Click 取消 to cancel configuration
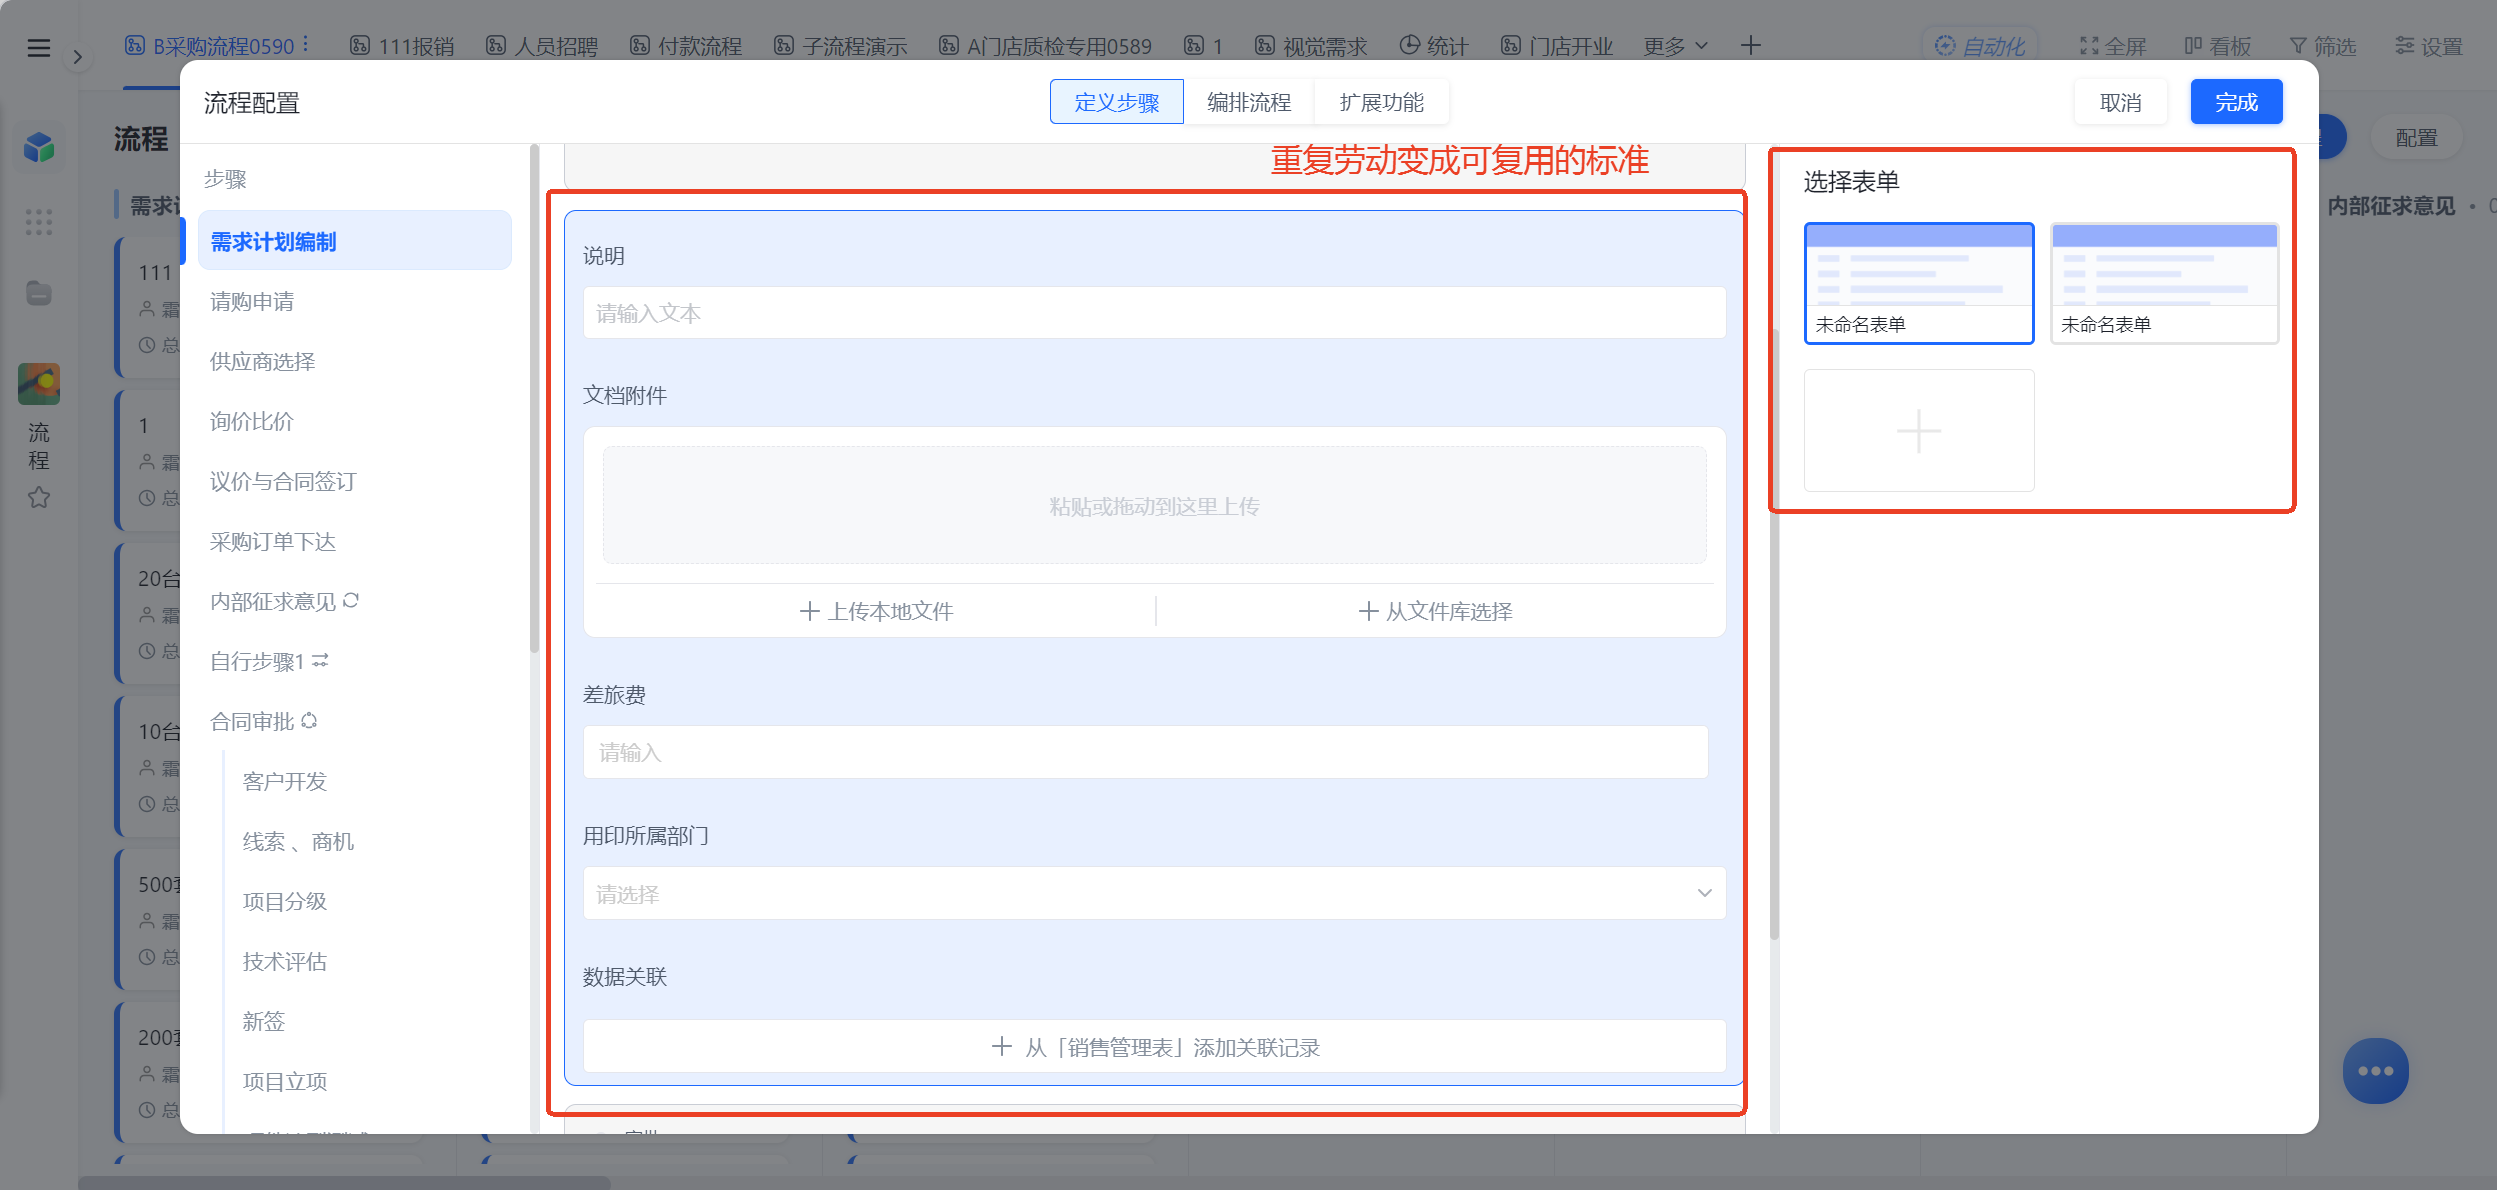Image resolution: width=2497 pixels, height=1190 pixels. click(2120, 102)
